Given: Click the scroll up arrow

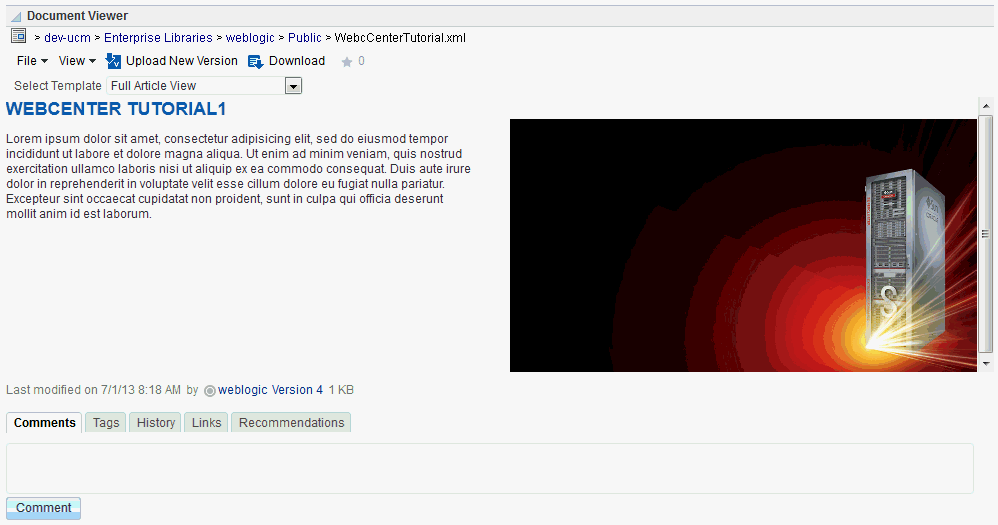Looking at the screenshot, I should (986, 106).
